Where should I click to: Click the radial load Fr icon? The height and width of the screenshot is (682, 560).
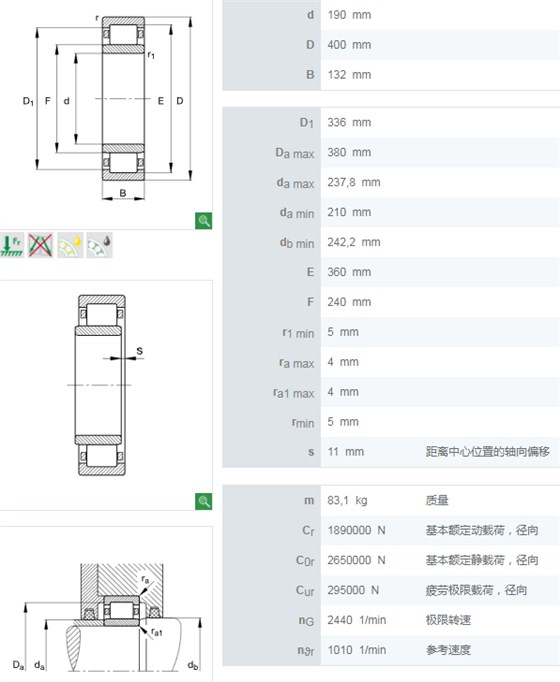12,245
